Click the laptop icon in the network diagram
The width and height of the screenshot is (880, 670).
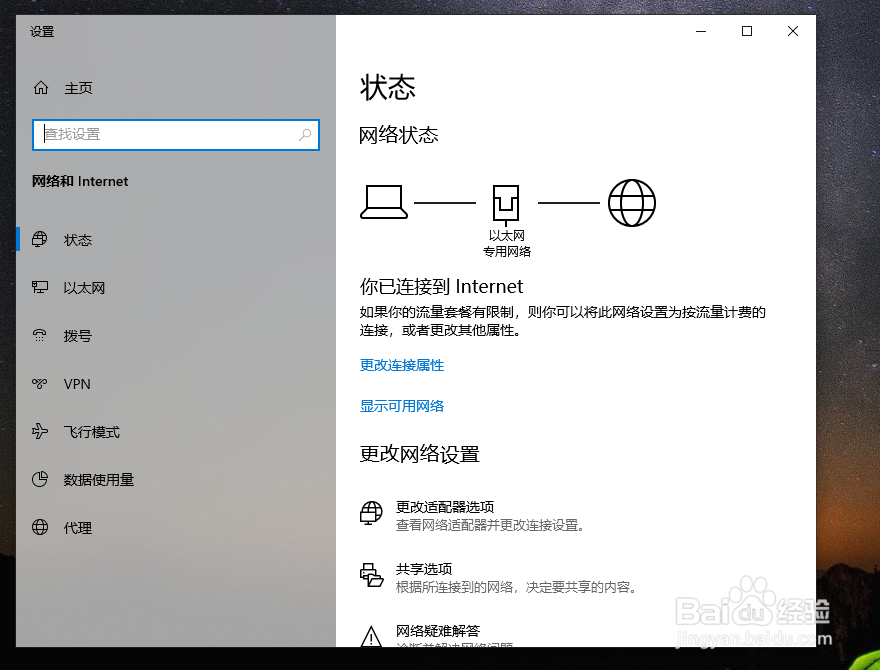tap(384, 202)
